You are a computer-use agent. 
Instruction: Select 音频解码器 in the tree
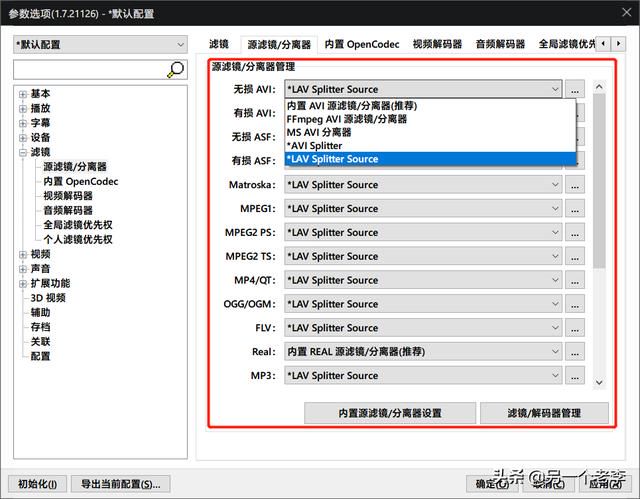[68, 211]
